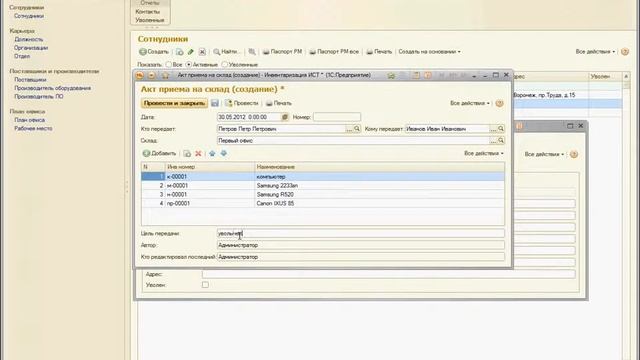Select the Активные radio button
The image size is (640, 360).
pyautogui.click(x=189, y=64)
